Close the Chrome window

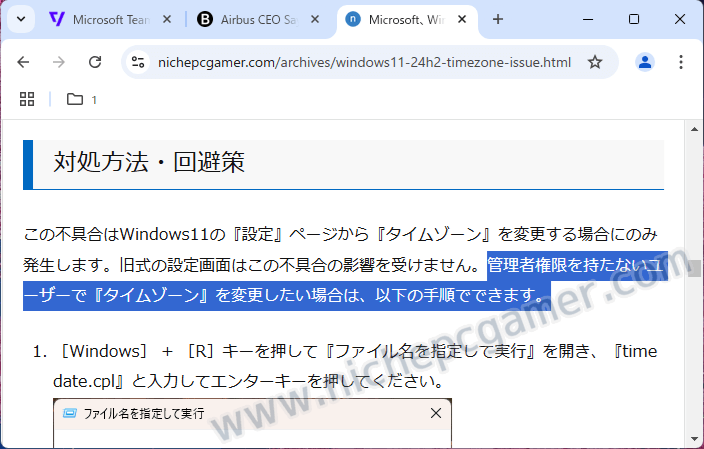(x=680, y=19)
